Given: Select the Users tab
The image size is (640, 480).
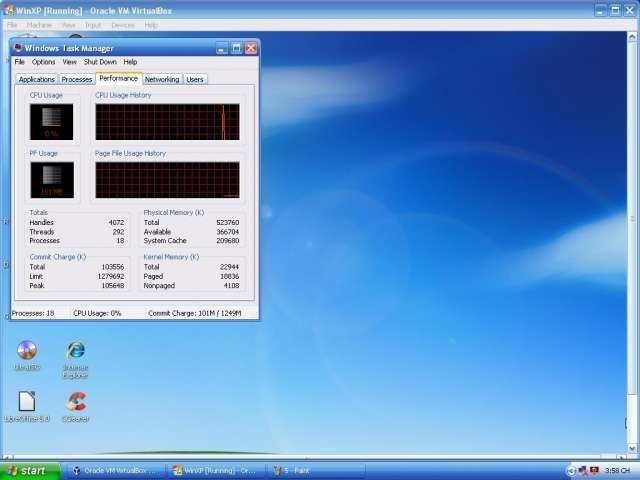Looking at the screenshot, I should tap(195, 79).
